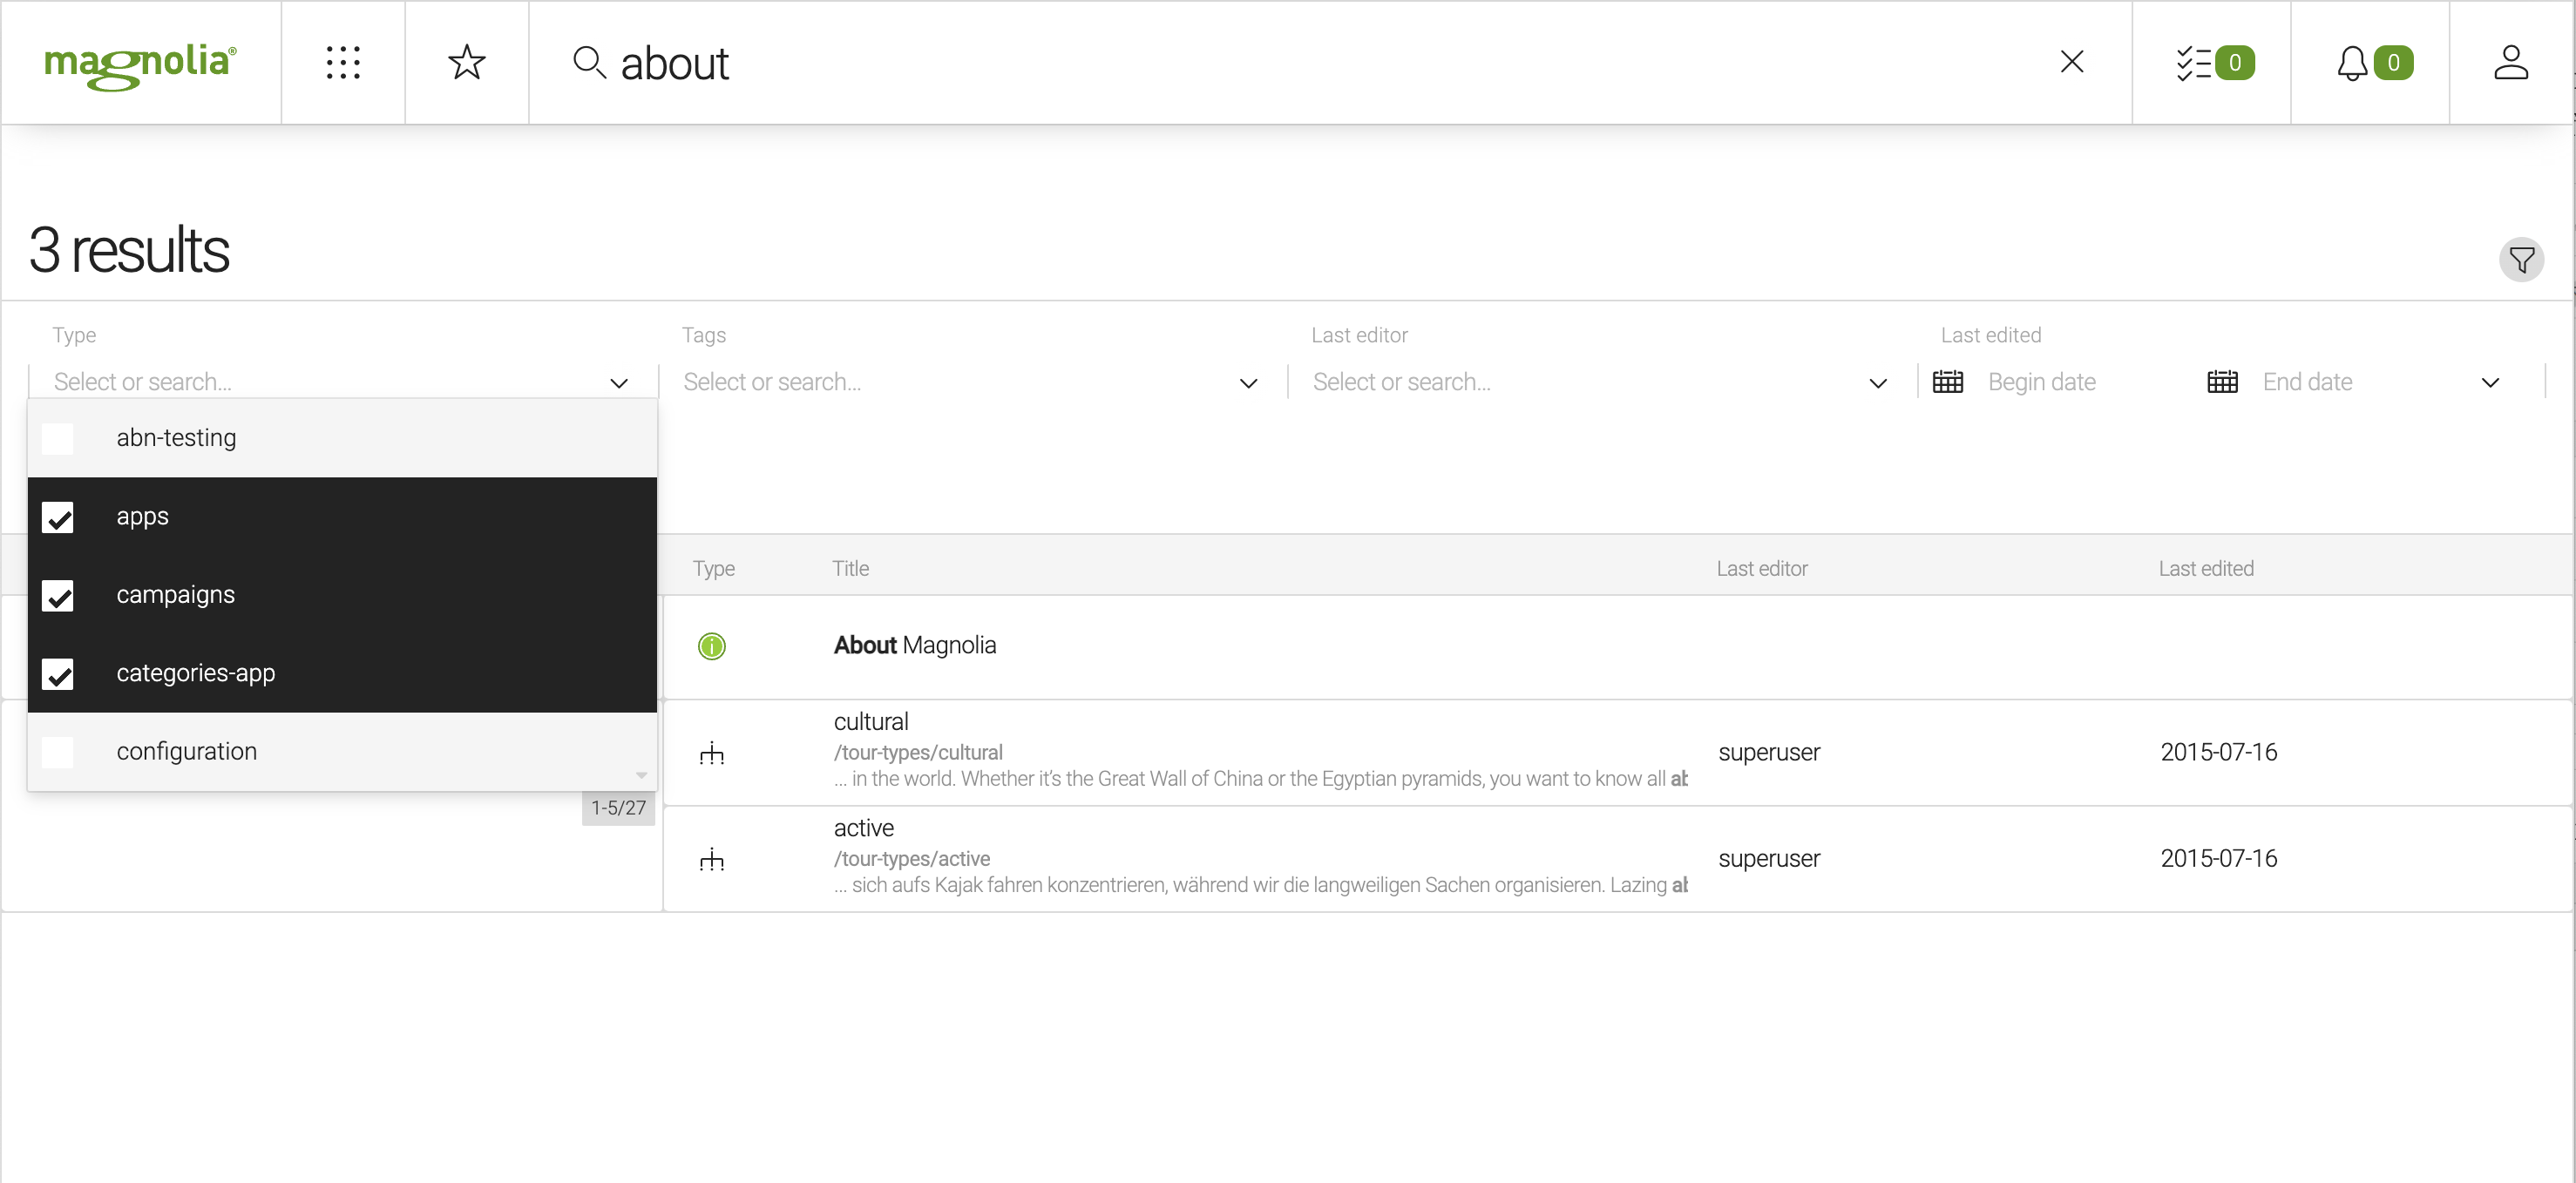Click the Begin date calendar icon
This screenshot has height=1183, width=2576.
(x=1947, y=381)
